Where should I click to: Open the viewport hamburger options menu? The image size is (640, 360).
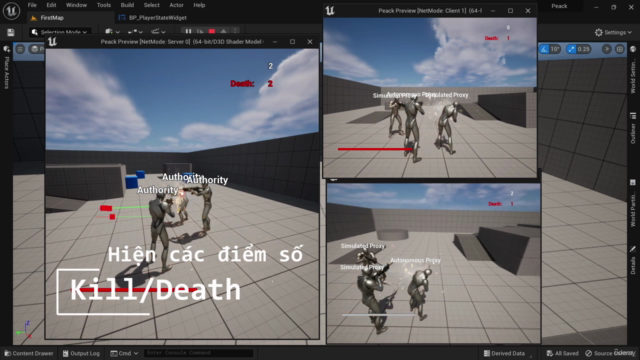point(20,49)
